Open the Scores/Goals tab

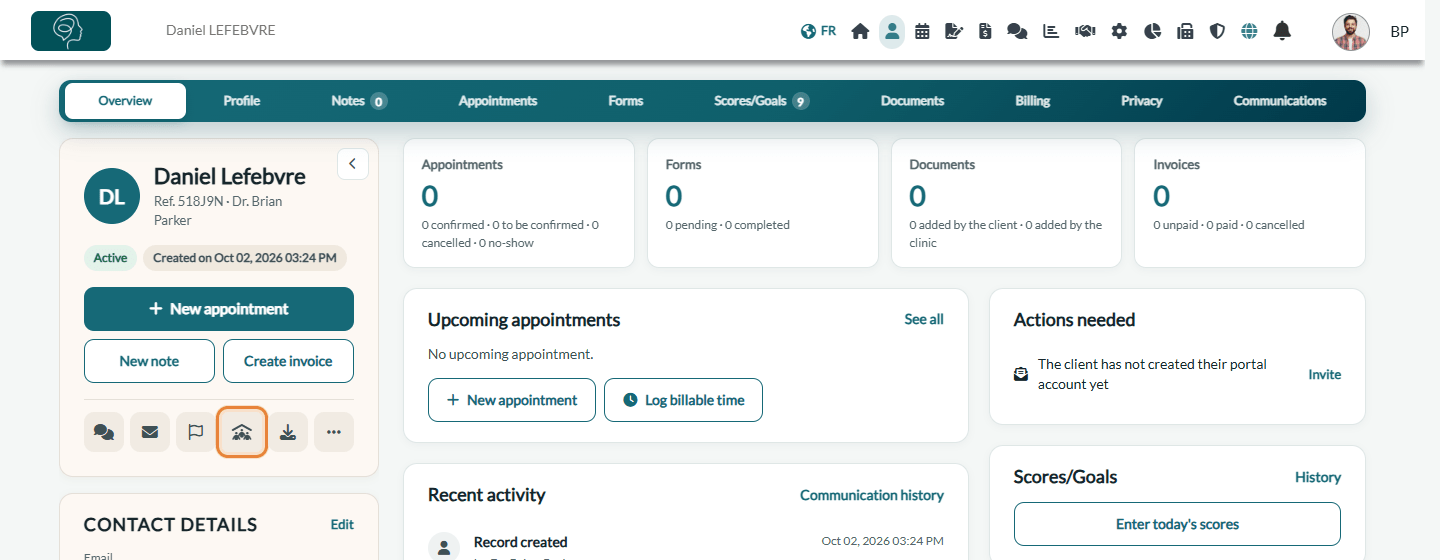pyautogui.click(x=761, y=101)
